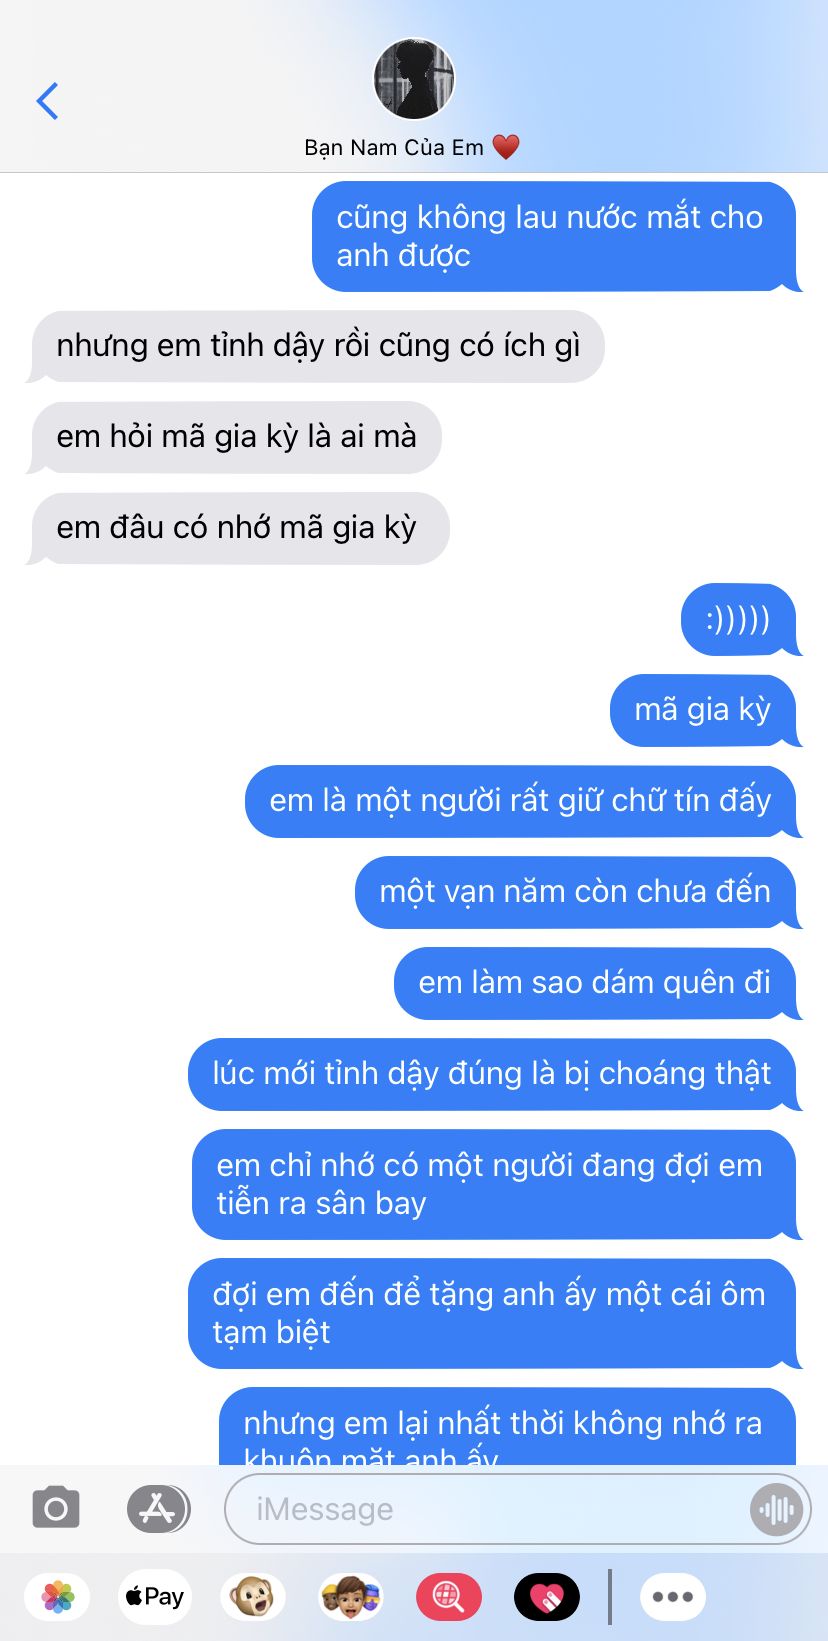Tap the "em làm sao dám quên đi" bubble
The width and height of the screenshot is (828, 1641).
pyautogui.click(x=596, y=984)
